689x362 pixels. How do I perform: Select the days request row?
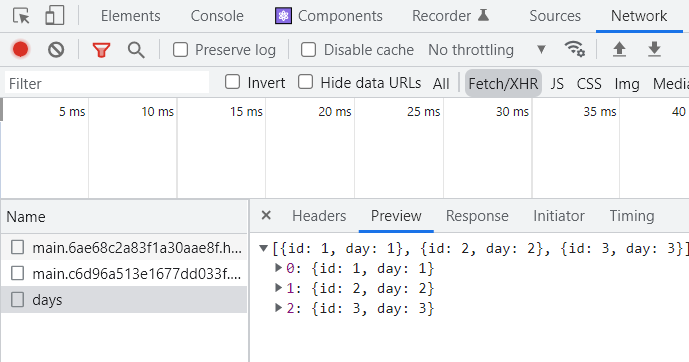(124, 300)
